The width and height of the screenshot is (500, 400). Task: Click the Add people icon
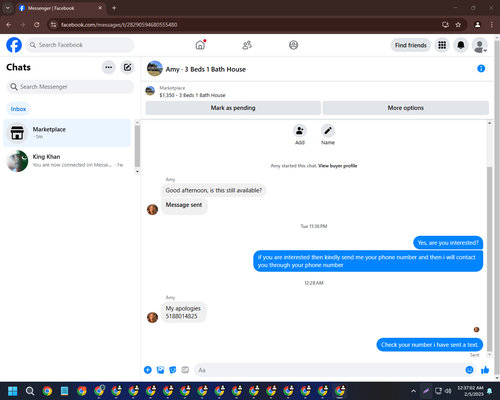point(300,131)
